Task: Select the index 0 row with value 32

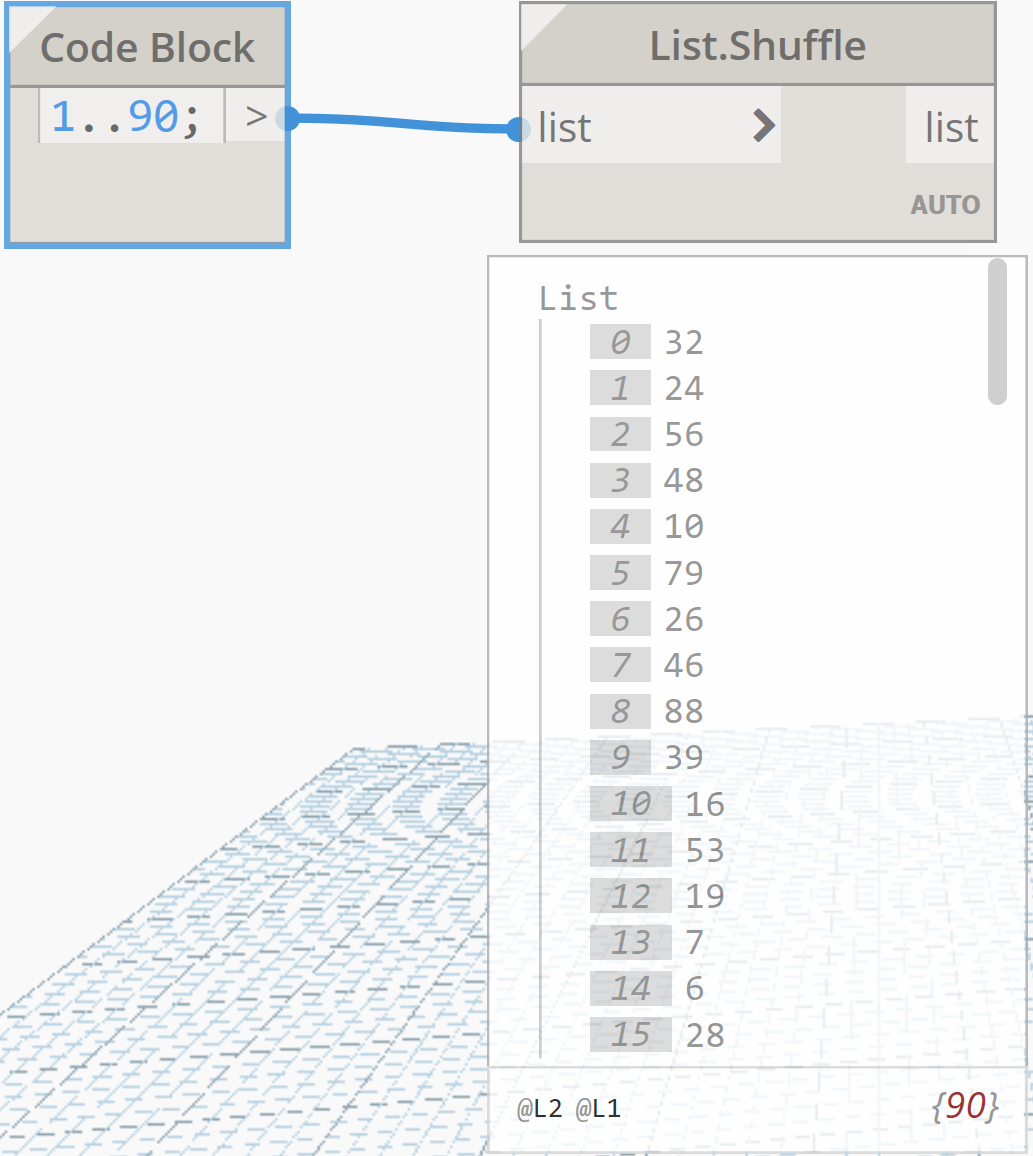Action: (x=647, y=342)
